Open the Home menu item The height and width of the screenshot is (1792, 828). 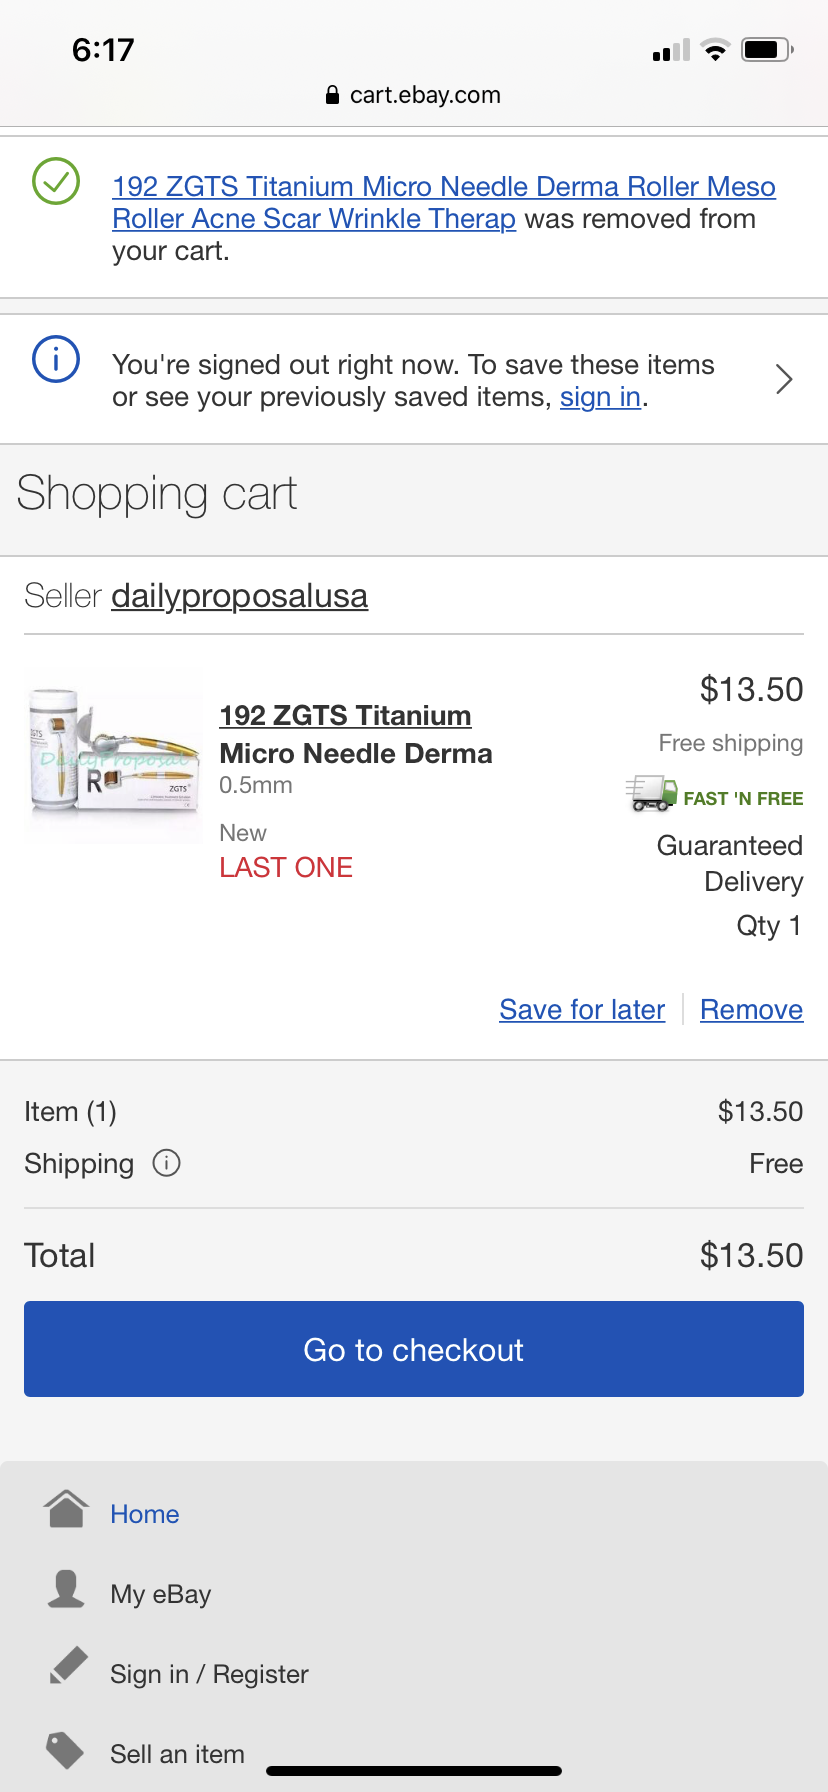click(145, 1514)
